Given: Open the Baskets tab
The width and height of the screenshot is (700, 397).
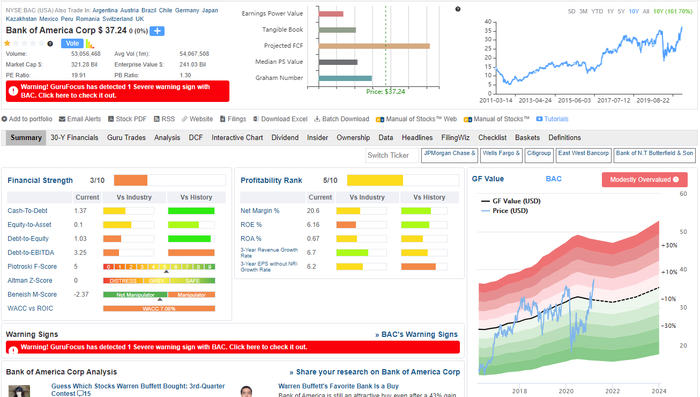Looking at the screenshot, I should point(527,138).
